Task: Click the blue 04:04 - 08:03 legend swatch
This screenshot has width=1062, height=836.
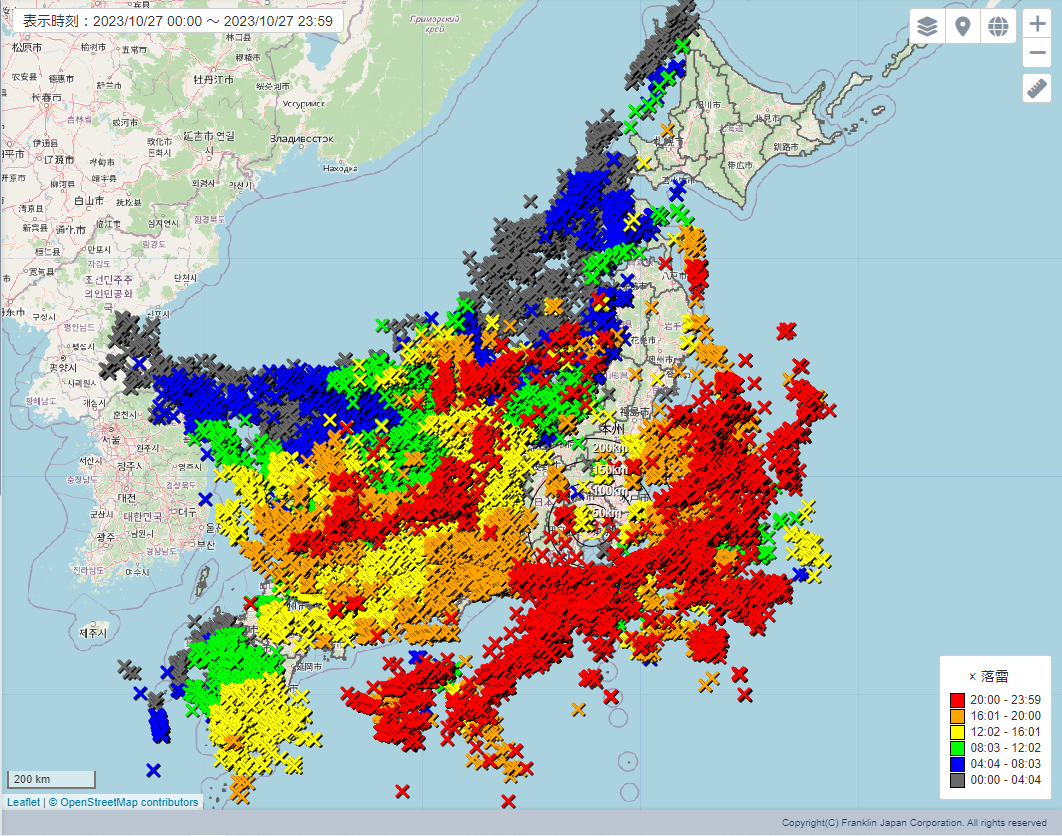Action: [957, 764]
